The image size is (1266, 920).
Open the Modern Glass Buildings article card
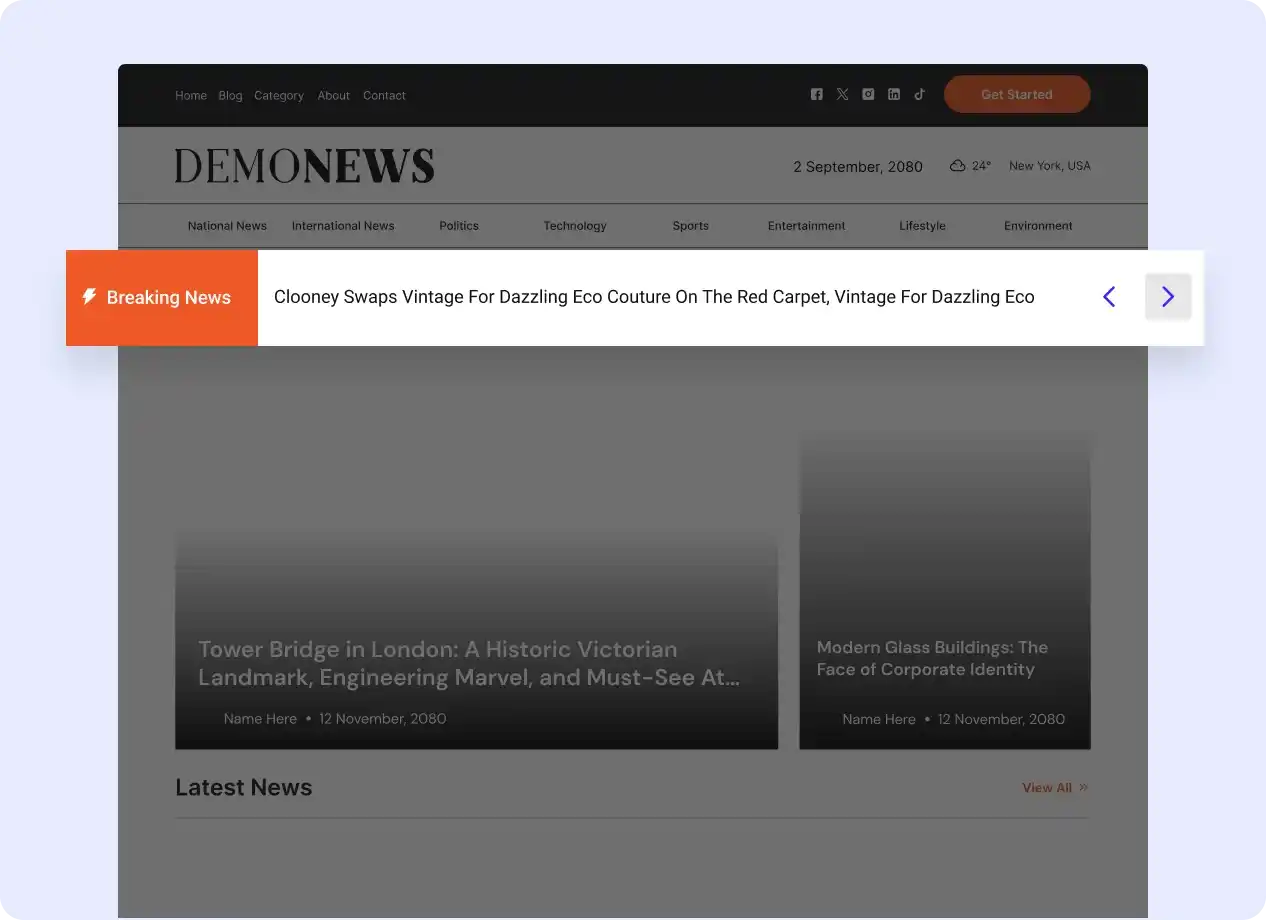932,658
